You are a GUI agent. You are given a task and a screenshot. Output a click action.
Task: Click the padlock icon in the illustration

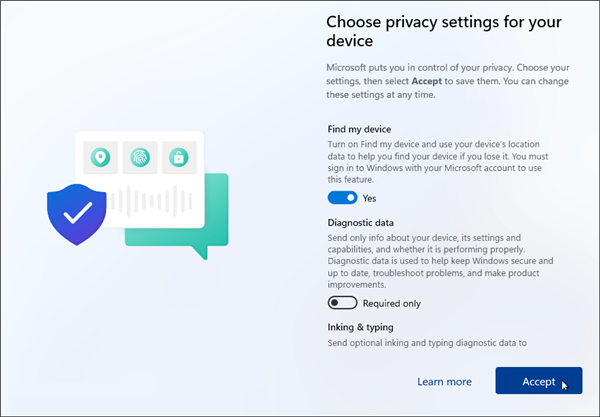click(x=179, y=157)
